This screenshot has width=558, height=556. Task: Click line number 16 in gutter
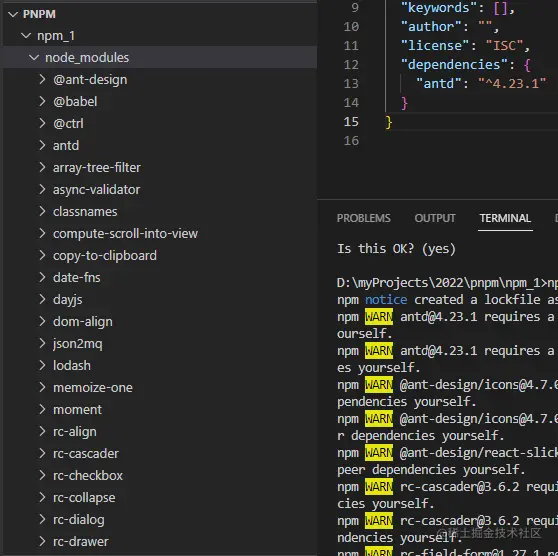point(351,141)
